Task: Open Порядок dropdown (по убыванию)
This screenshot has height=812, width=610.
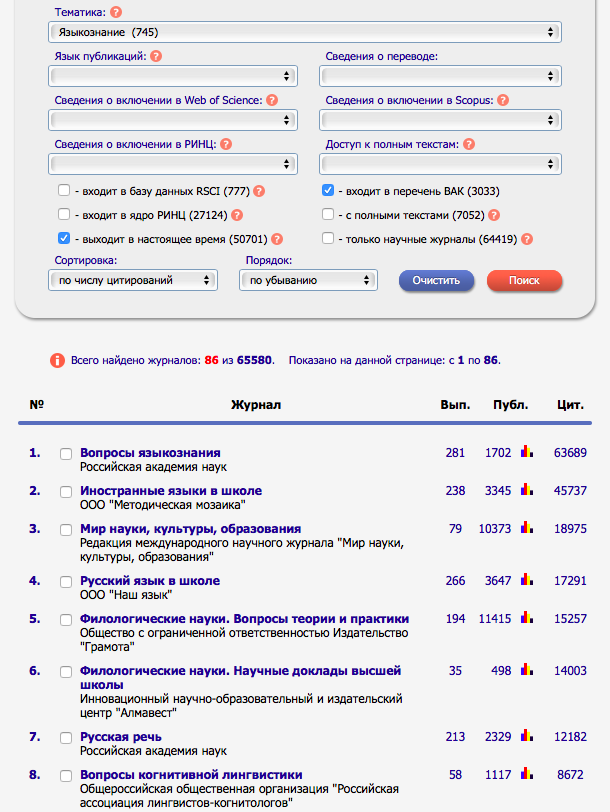Action: pyautogui.click(x=308, y=280)
